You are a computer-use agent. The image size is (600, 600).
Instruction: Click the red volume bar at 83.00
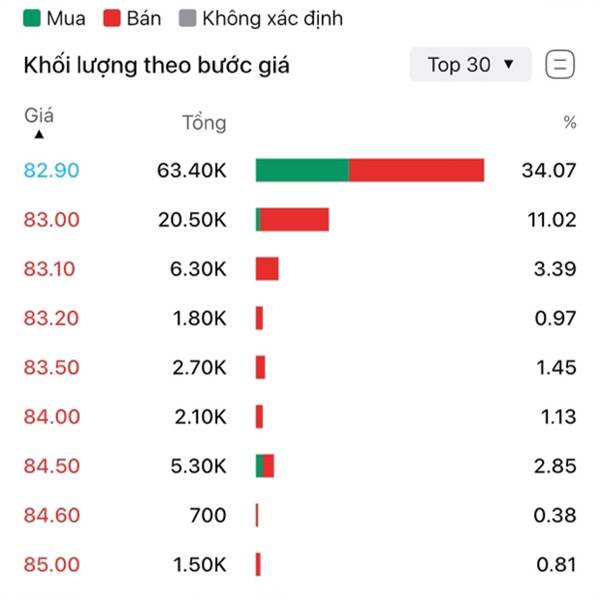[295, 219]
